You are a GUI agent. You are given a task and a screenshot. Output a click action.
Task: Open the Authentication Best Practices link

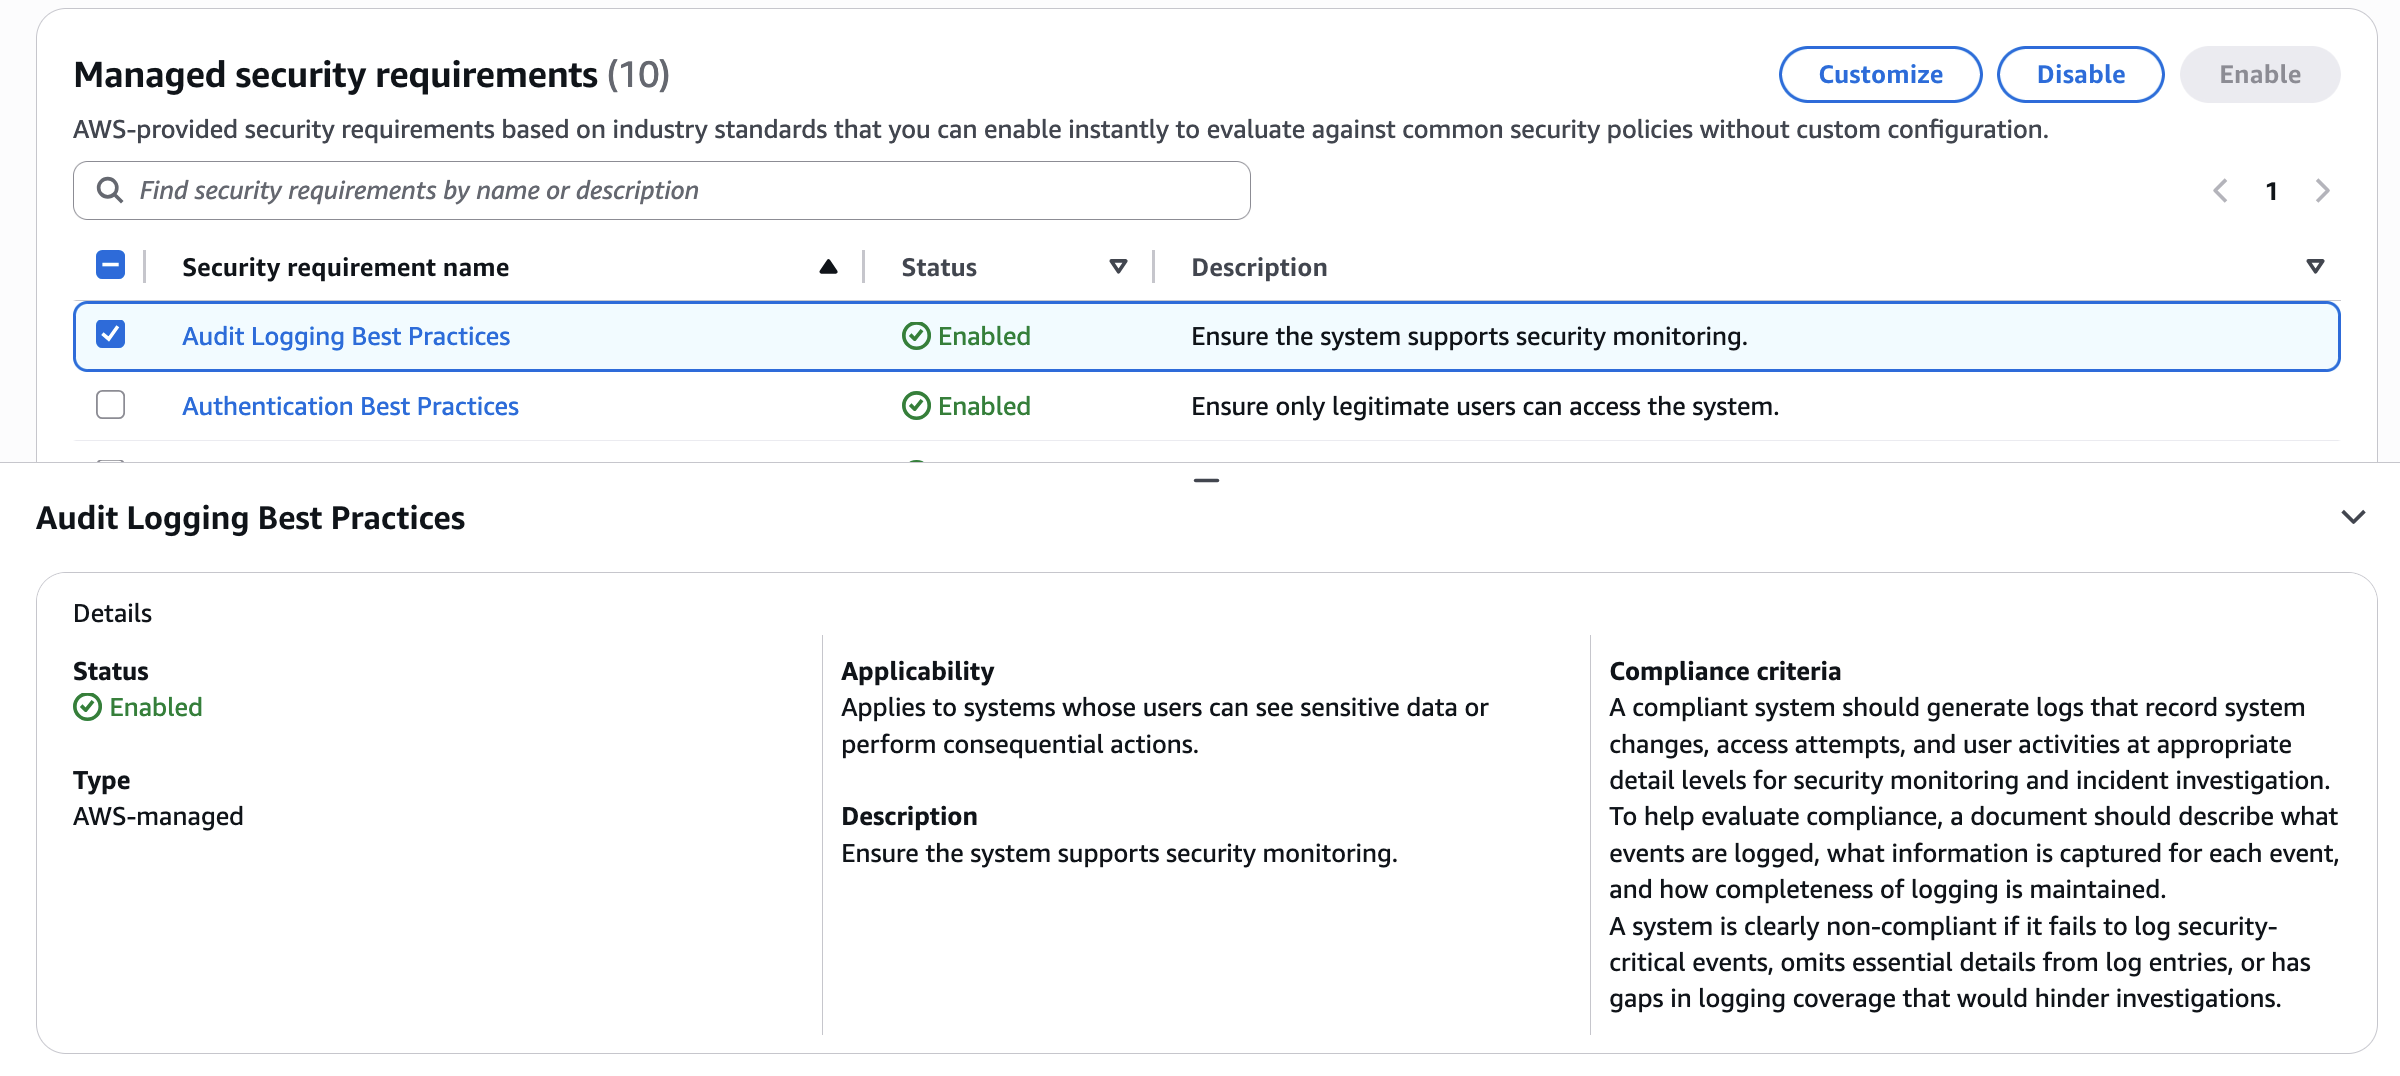click(x=350, y=406)
